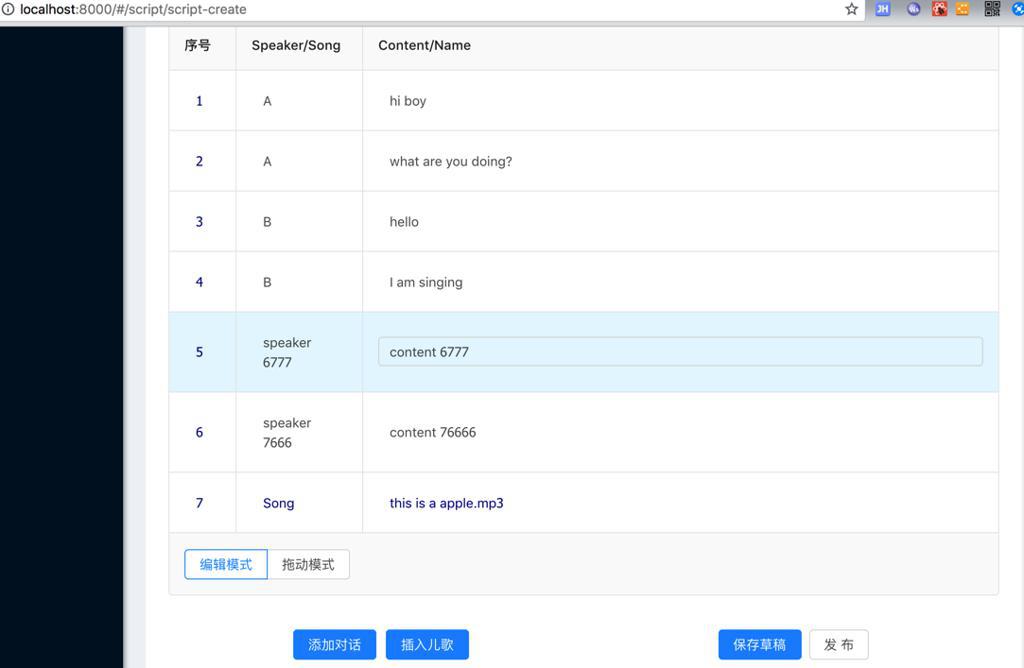Screen dimensions: 1024x668
Task: Edit the 'content 6777' input field
Action: pyautogui.click(x=680, y=352)
